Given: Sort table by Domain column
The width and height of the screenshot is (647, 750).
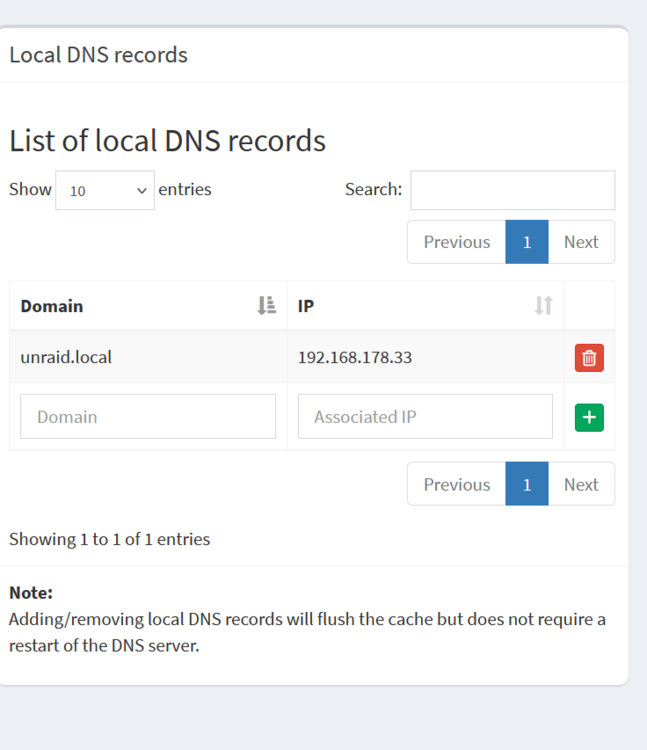Looking at the screenshot, I should [148, 306].
